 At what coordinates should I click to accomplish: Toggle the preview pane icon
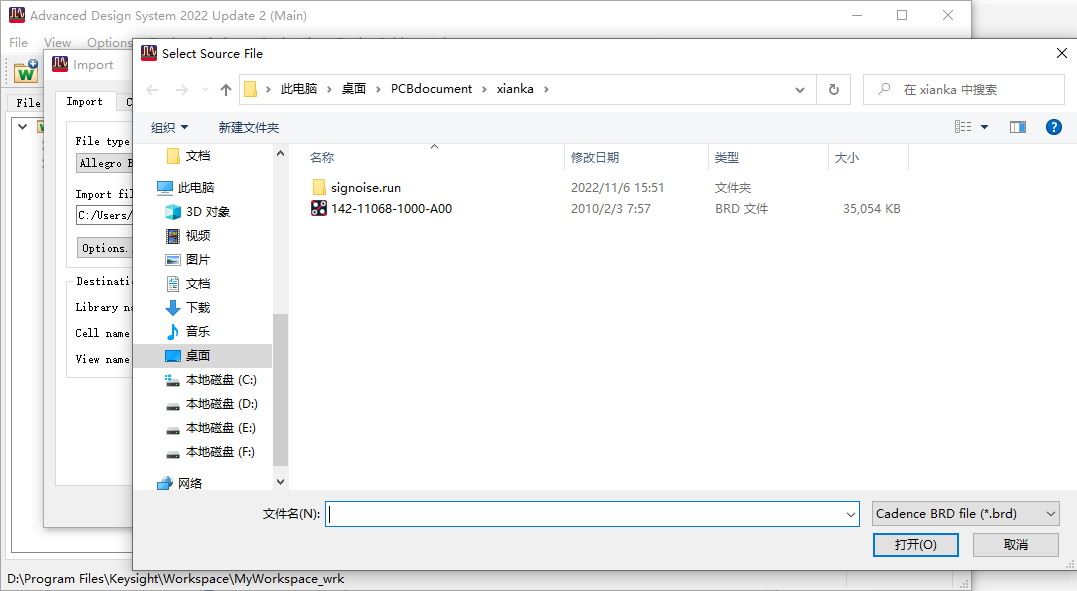tap(1018, 127)
